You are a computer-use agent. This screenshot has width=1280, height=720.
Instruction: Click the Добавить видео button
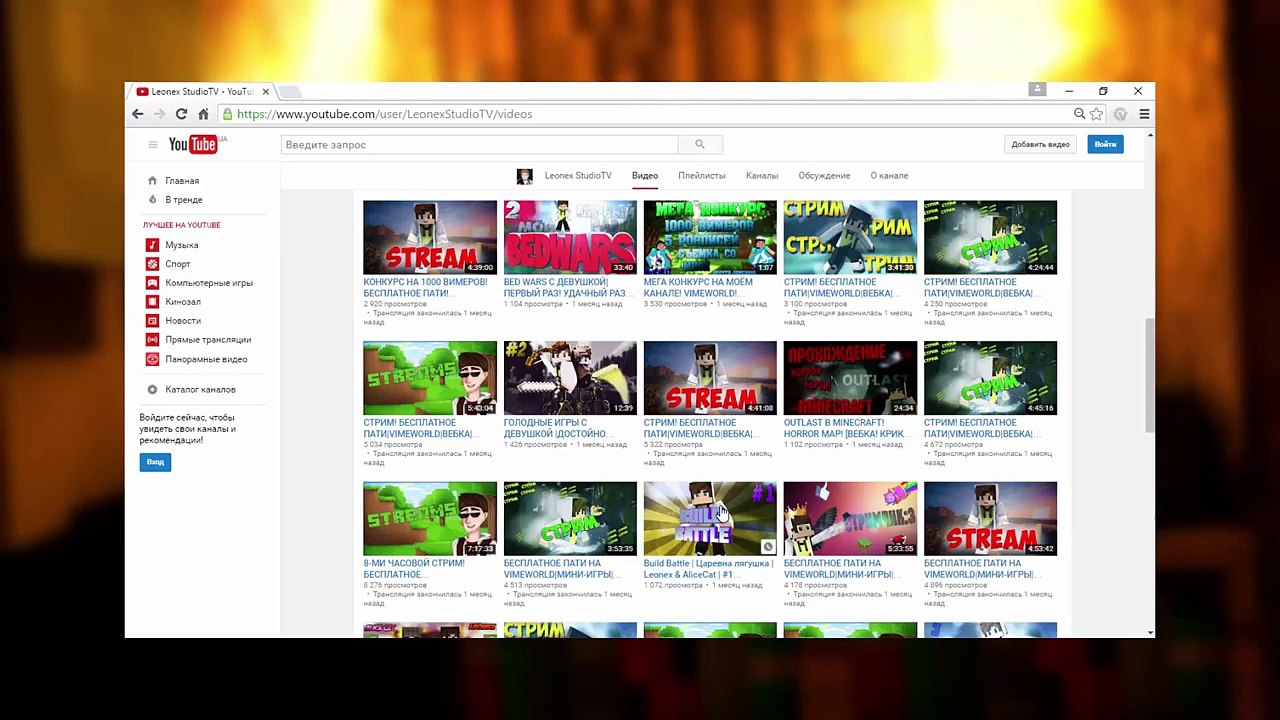click(1040, 145)
